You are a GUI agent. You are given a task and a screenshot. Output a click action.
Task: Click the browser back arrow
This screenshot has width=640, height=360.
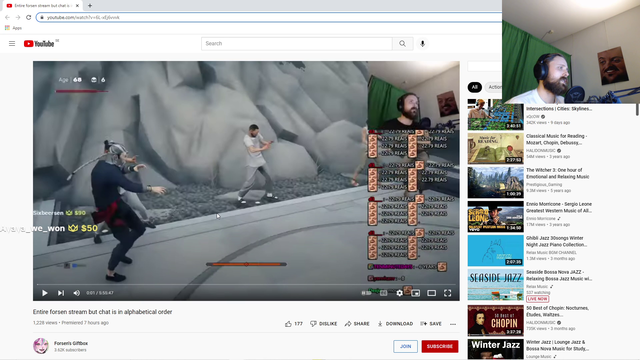(7, 18)
